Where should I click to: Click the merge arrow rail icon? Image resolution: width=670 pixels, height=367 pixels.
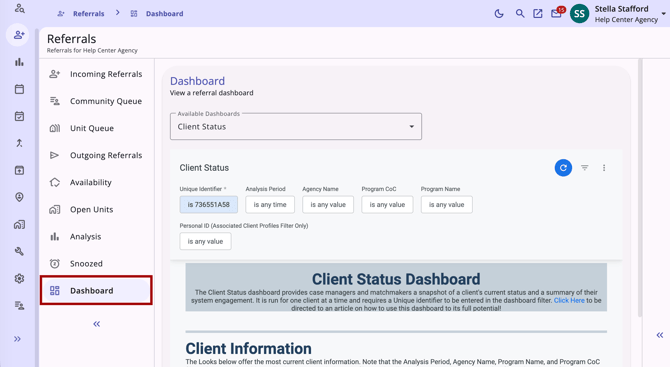point(19,143)
